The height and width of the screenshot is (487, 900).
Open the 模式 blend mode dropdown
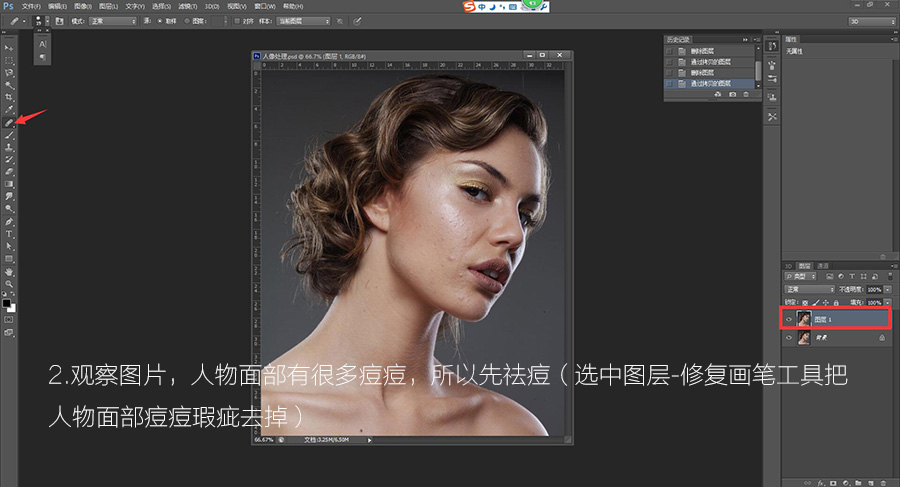pyautogui.click(x=113, y=20)
